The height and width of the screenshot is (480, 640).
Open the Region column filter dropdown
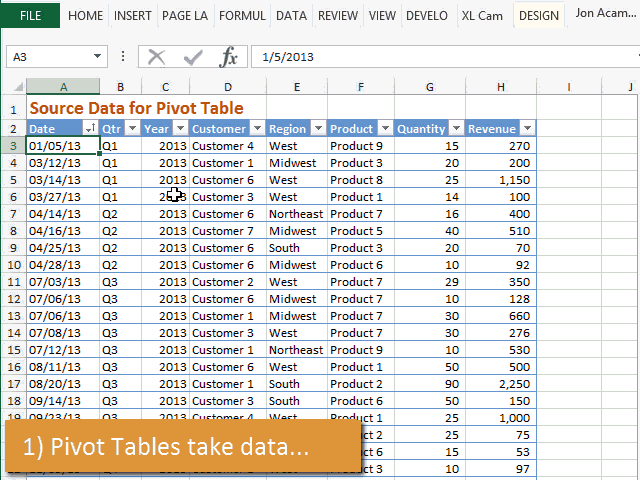318,129
